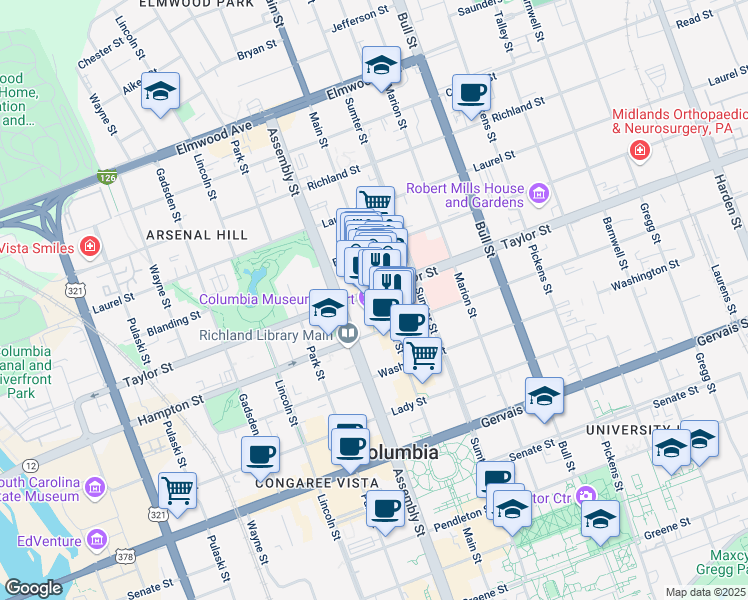Click the Lady St street label
Image resolution: width=748 pixels, height=600 pixels.
point(409,406)
